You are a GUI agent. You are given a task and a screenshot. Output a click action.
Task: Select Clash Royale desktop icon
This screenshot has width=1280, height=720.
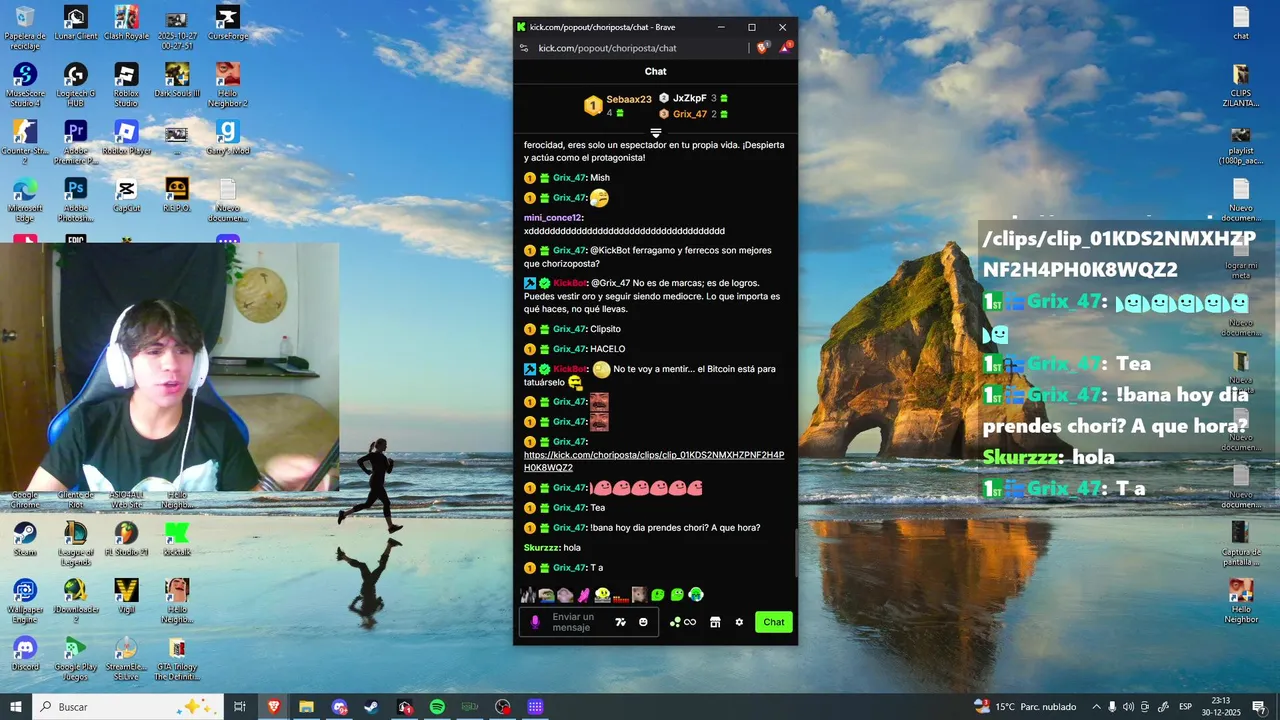click(126, 23)
